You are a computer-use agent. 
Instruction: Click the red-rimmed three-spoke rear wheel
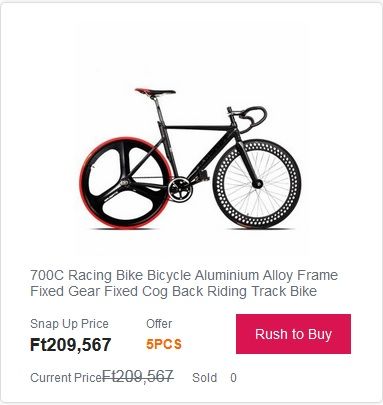(126, 183)
